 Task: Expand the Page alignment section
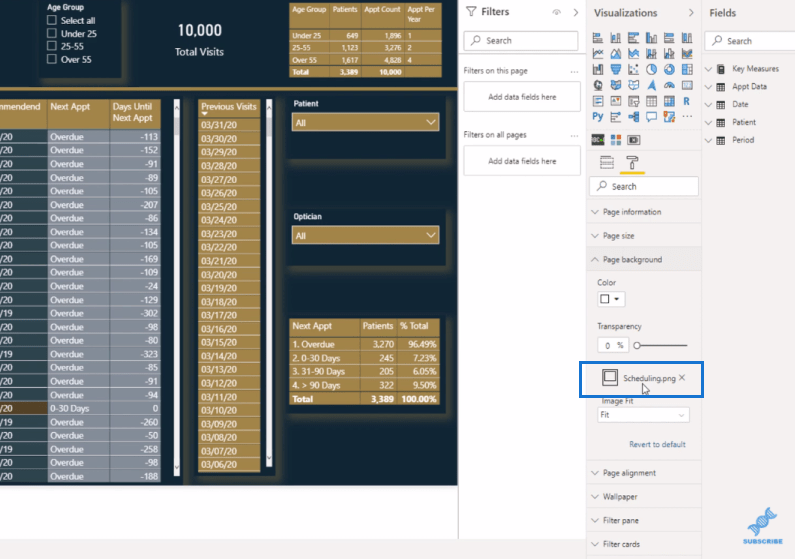pyautogui.click(x=643, y=473)
